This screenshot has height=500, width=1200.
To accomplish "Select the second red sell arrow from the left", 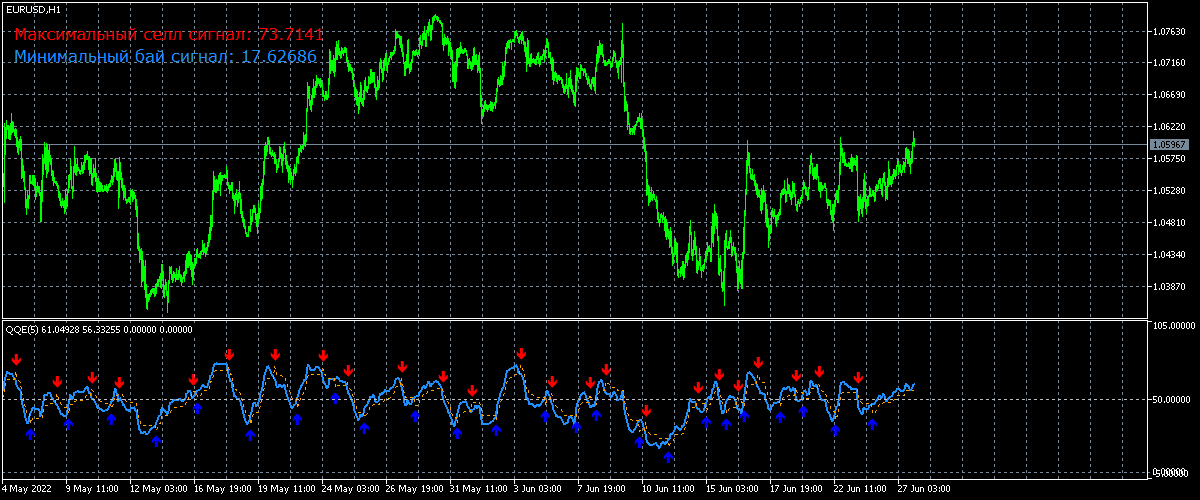I will pos(57,382).
